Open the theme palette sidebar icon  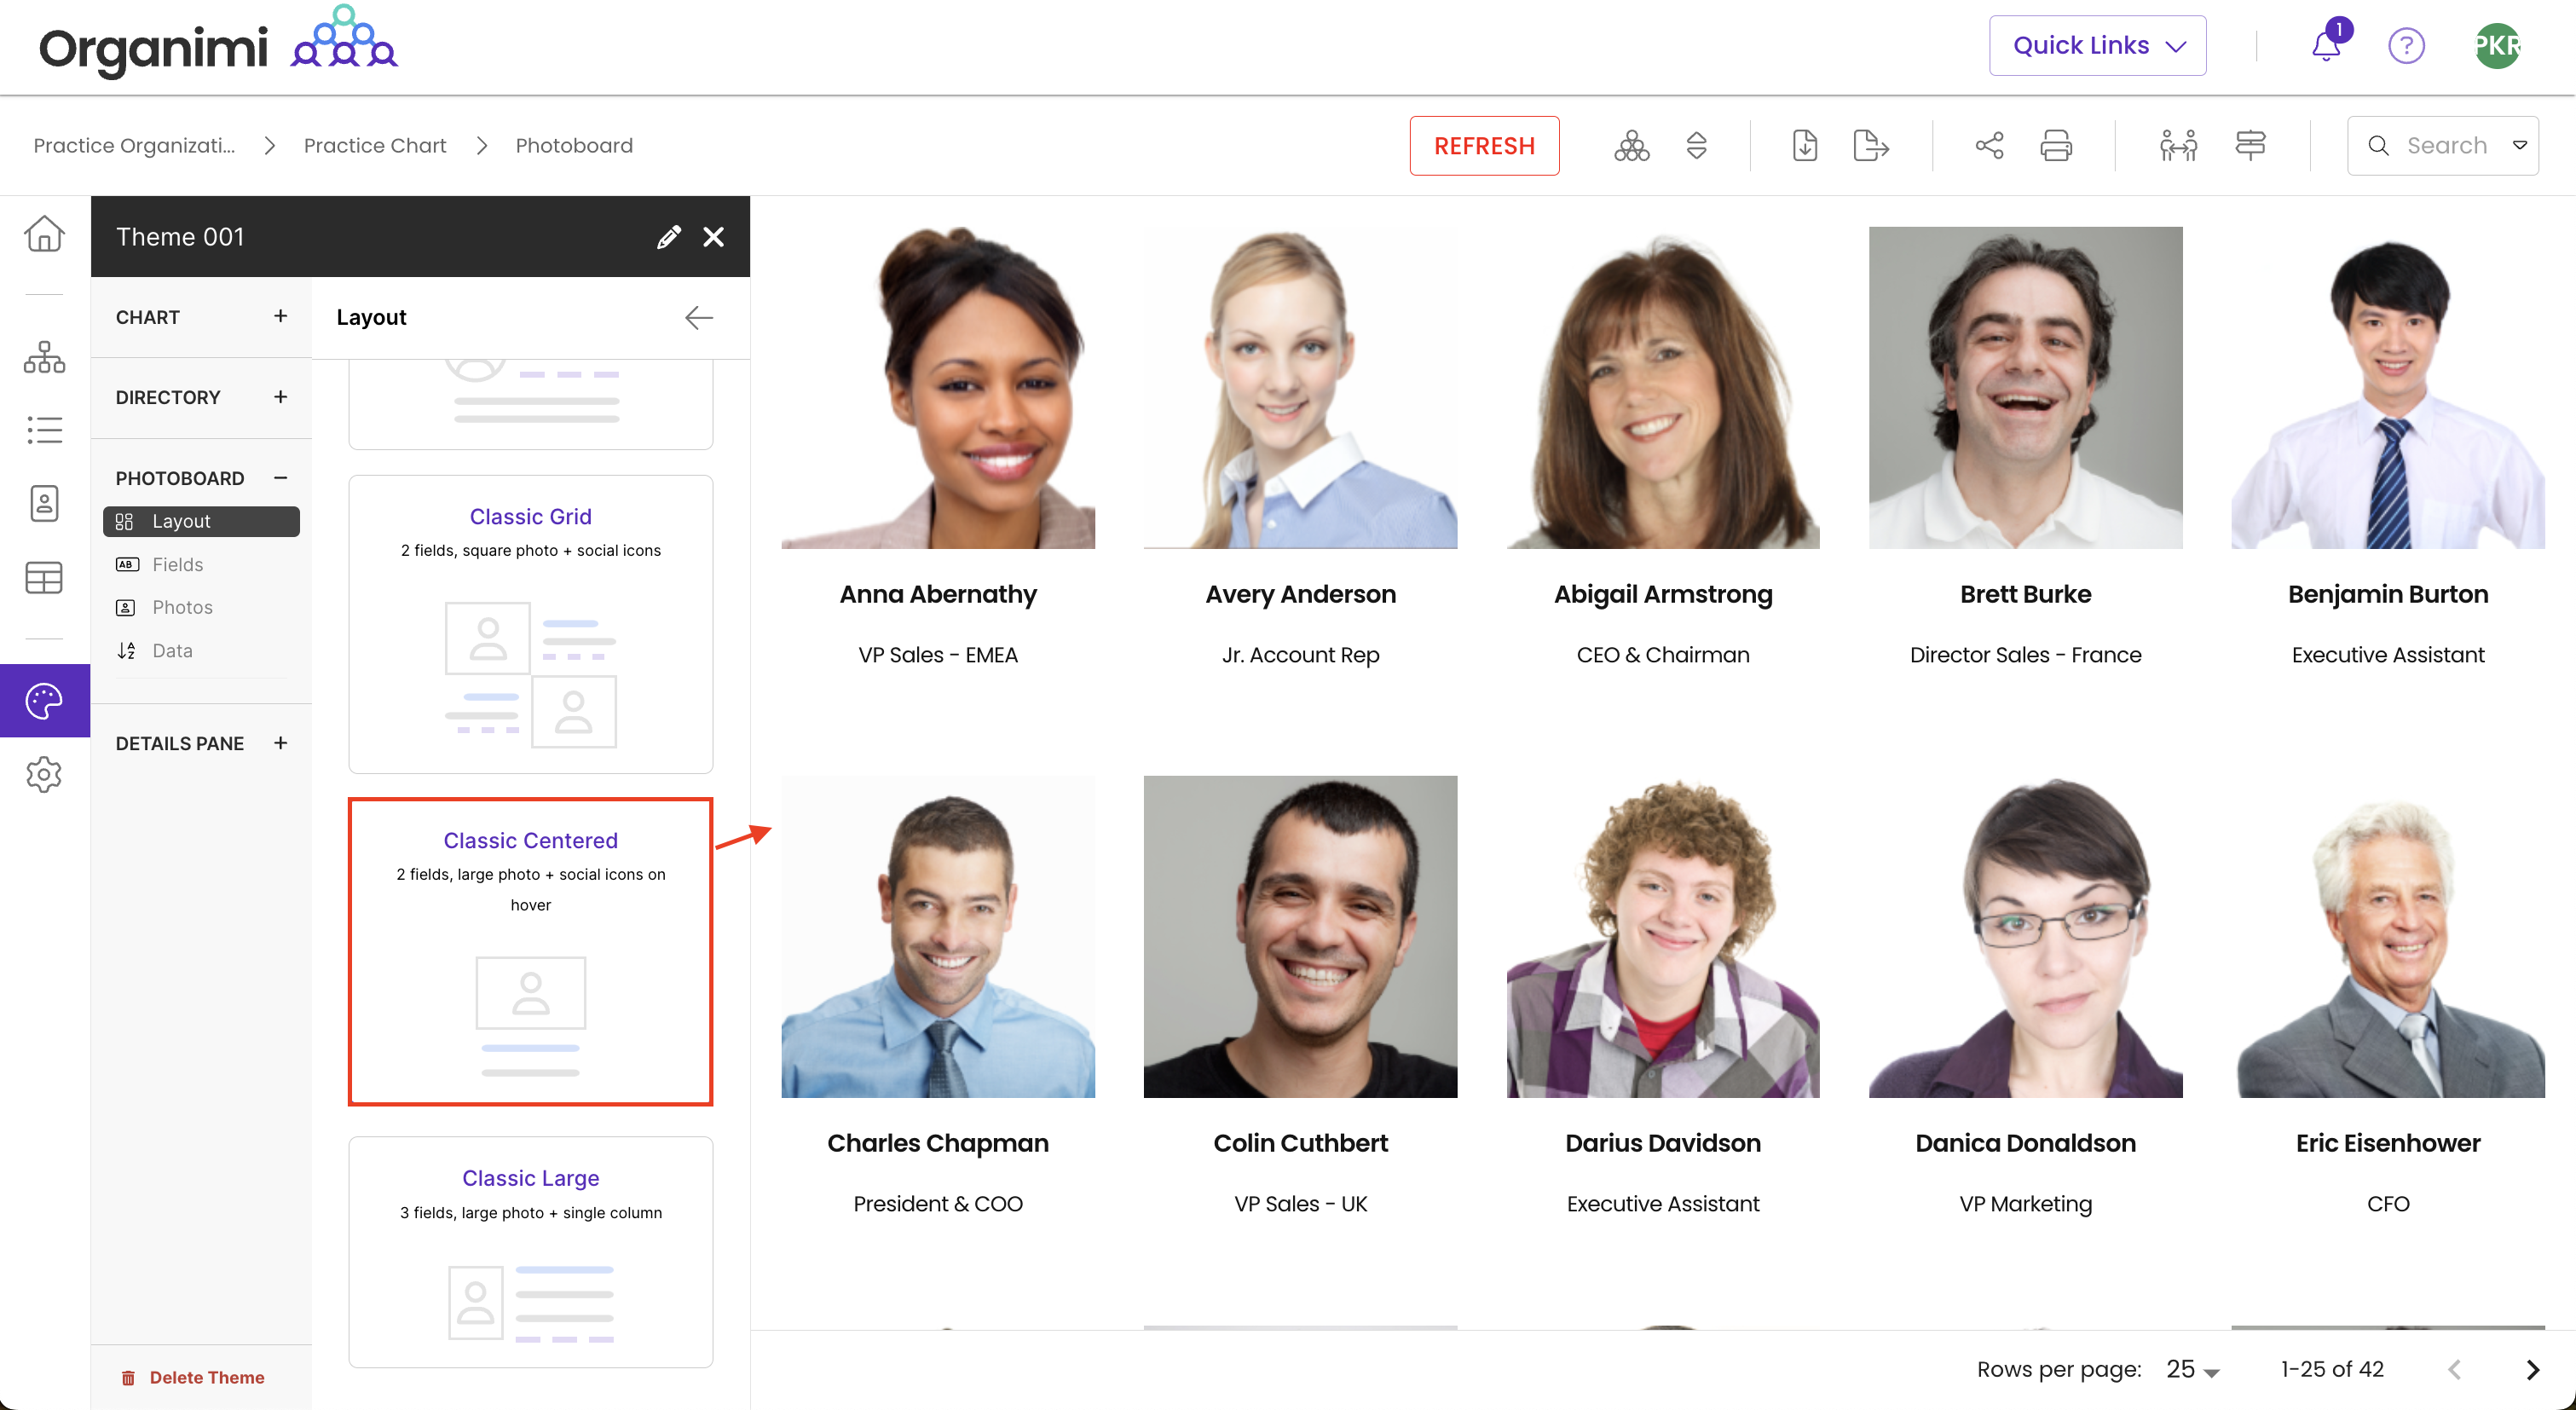44,701
